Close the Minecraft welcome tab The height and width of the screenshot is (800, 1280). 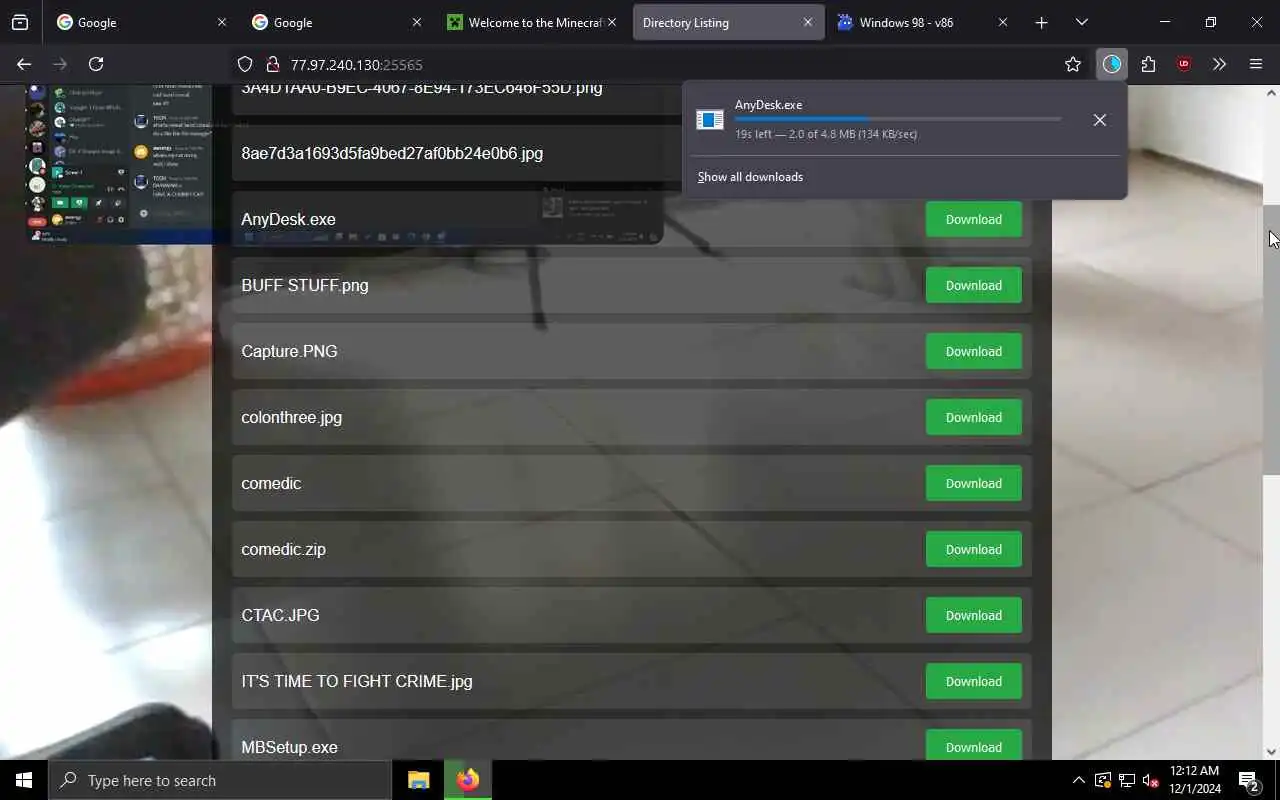(612, 22)
